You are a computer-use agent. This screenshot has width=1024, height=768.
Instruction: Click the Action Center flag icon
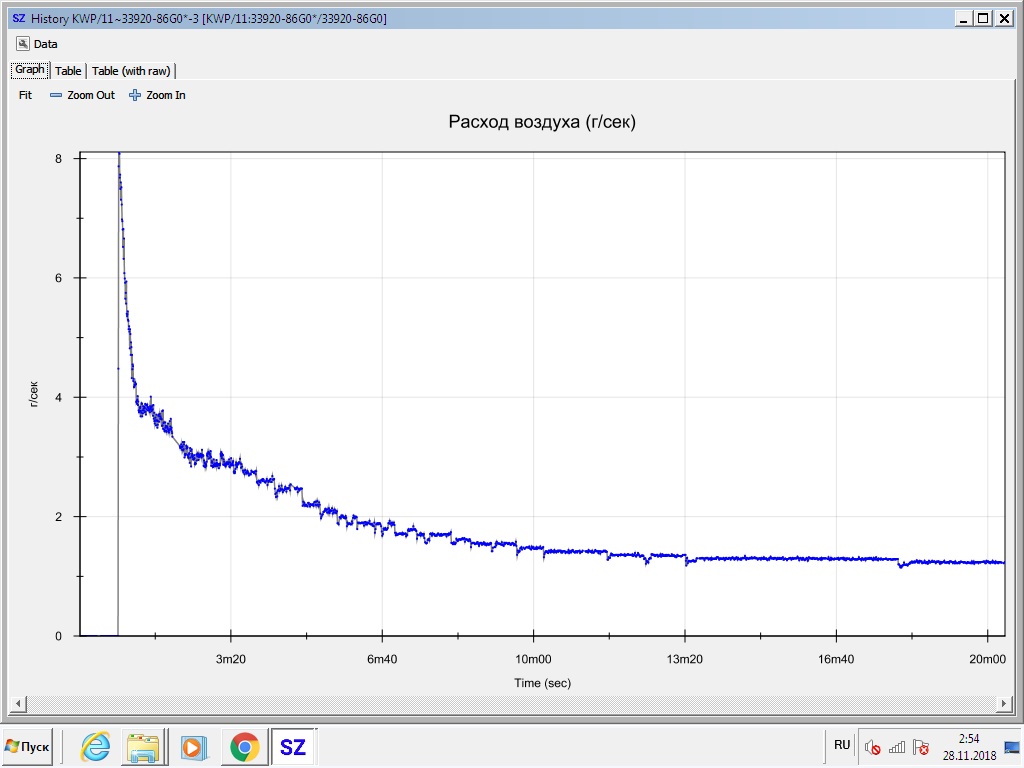click(x=921, y=747)
